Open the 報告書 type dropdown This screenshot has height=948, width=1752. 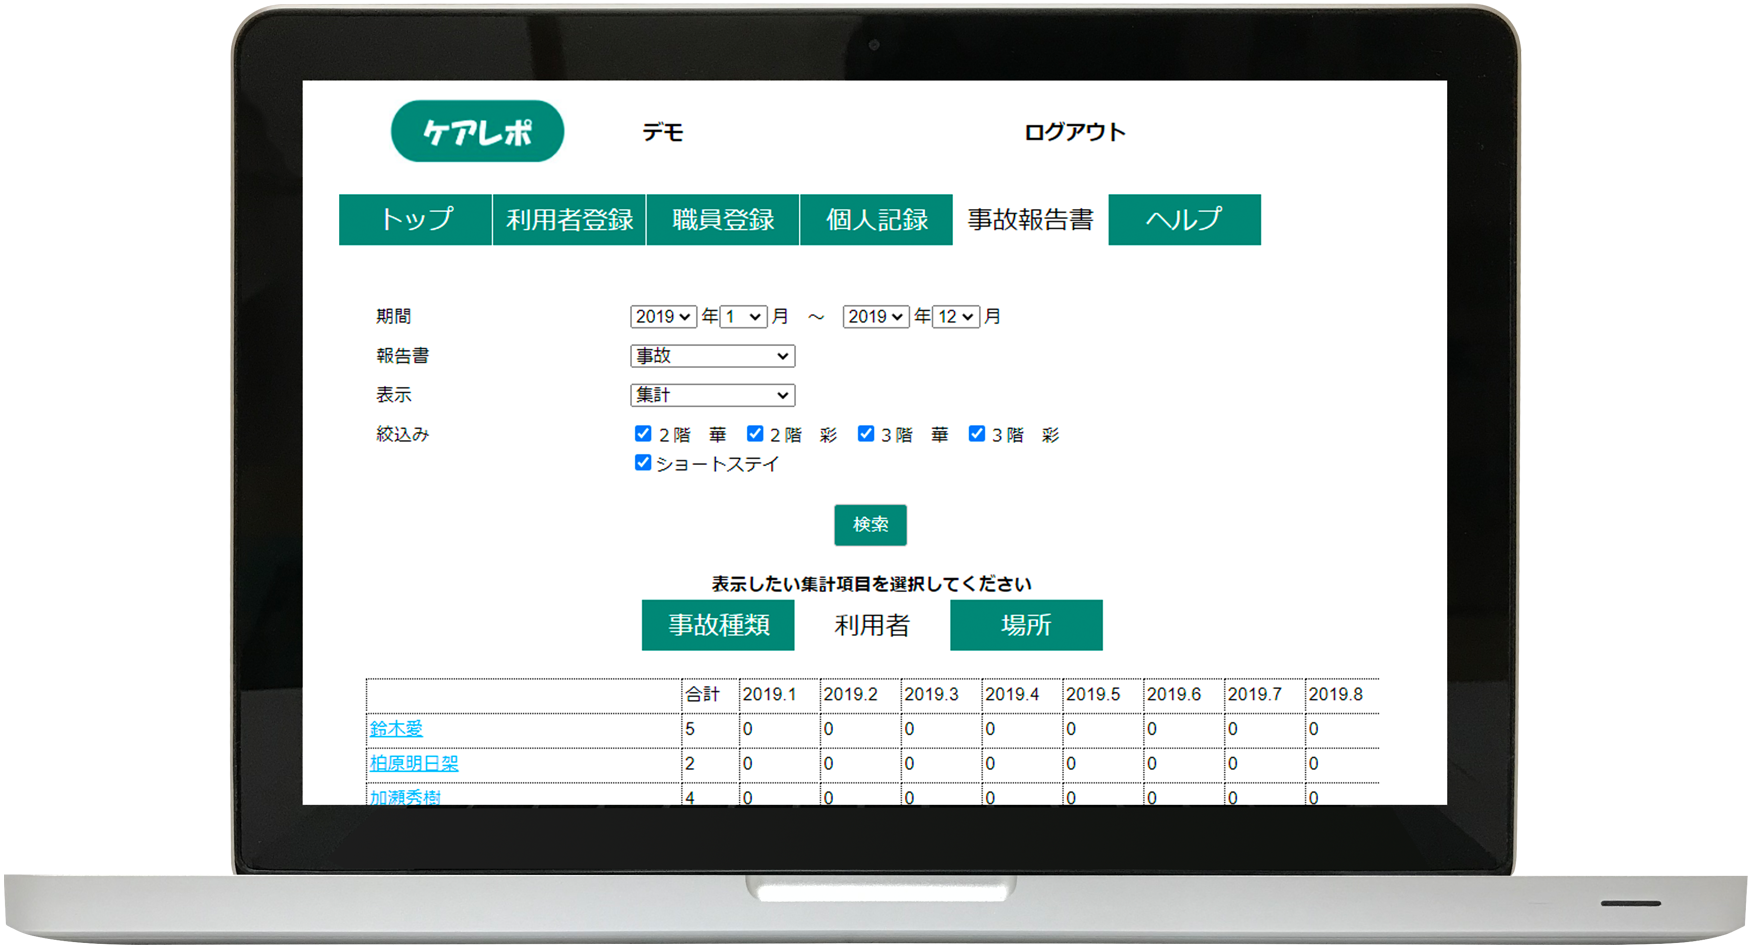point(712,356)
